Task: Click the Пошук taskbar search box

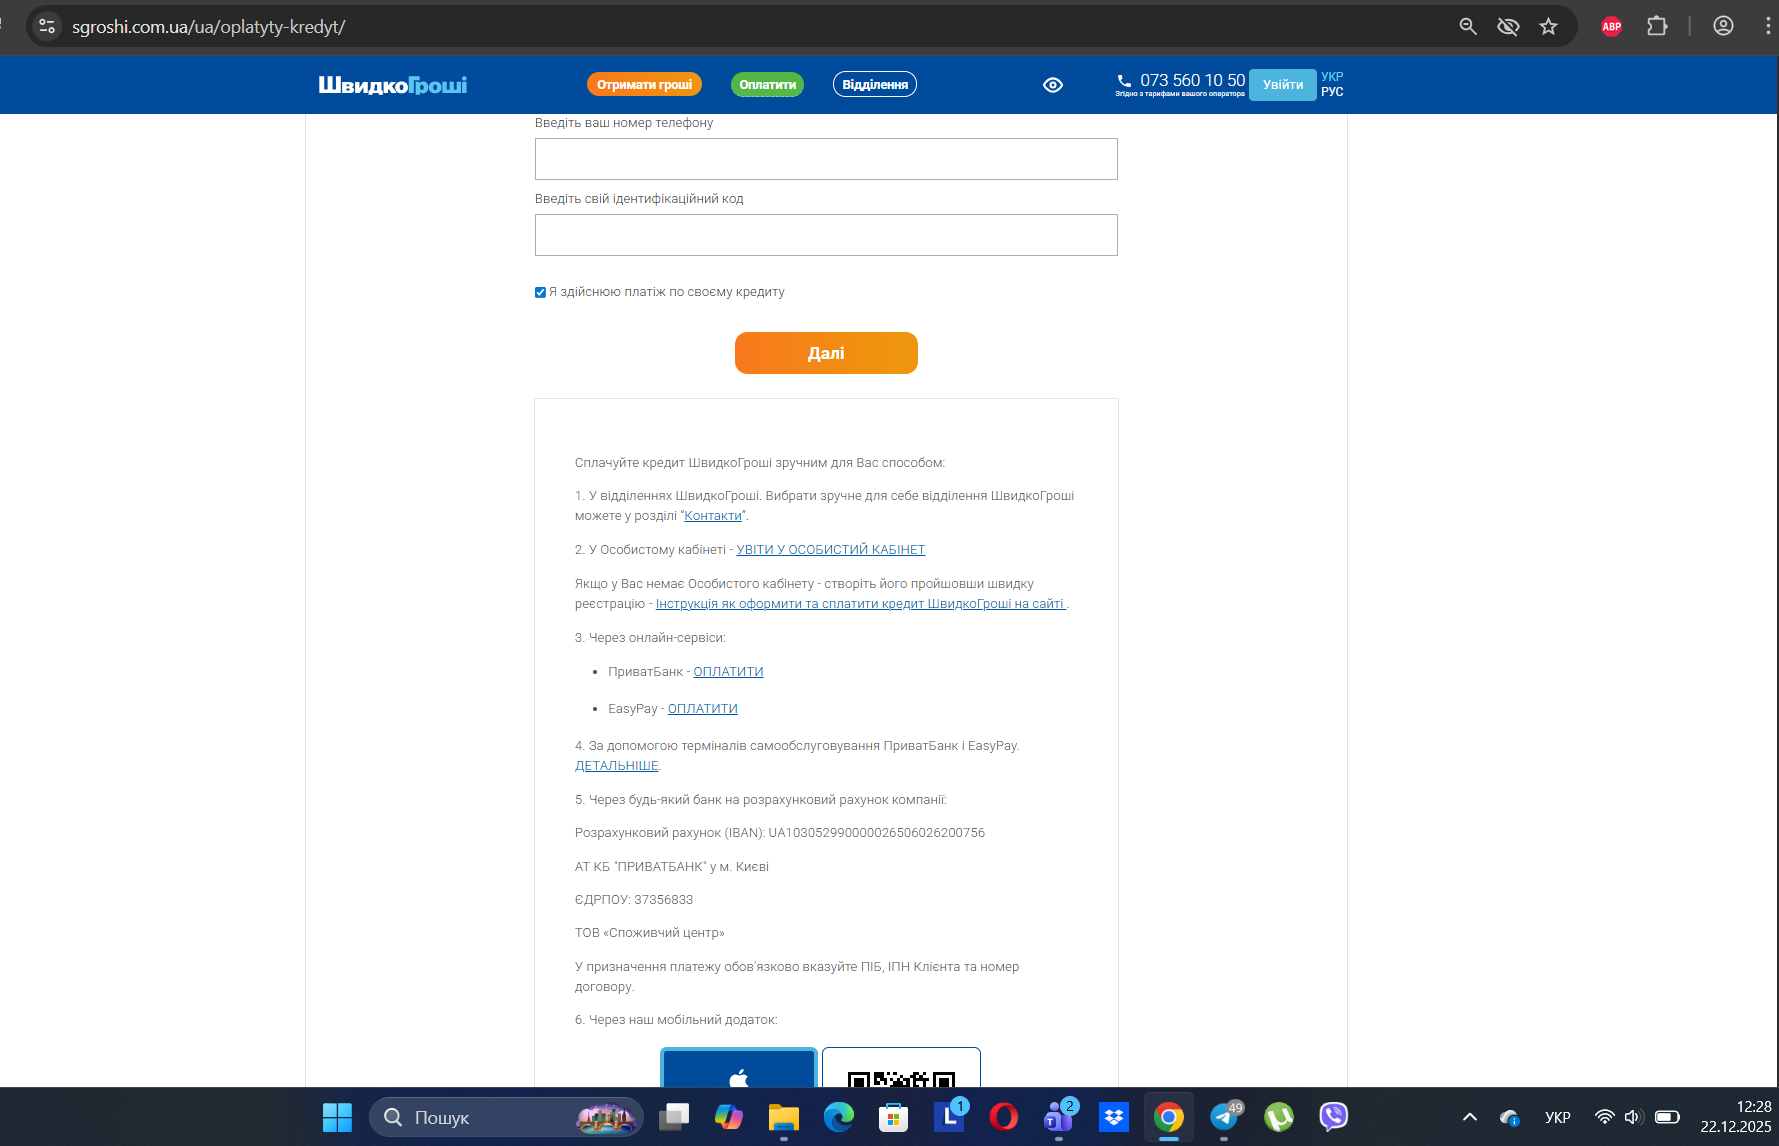Action: point(506,1117)
